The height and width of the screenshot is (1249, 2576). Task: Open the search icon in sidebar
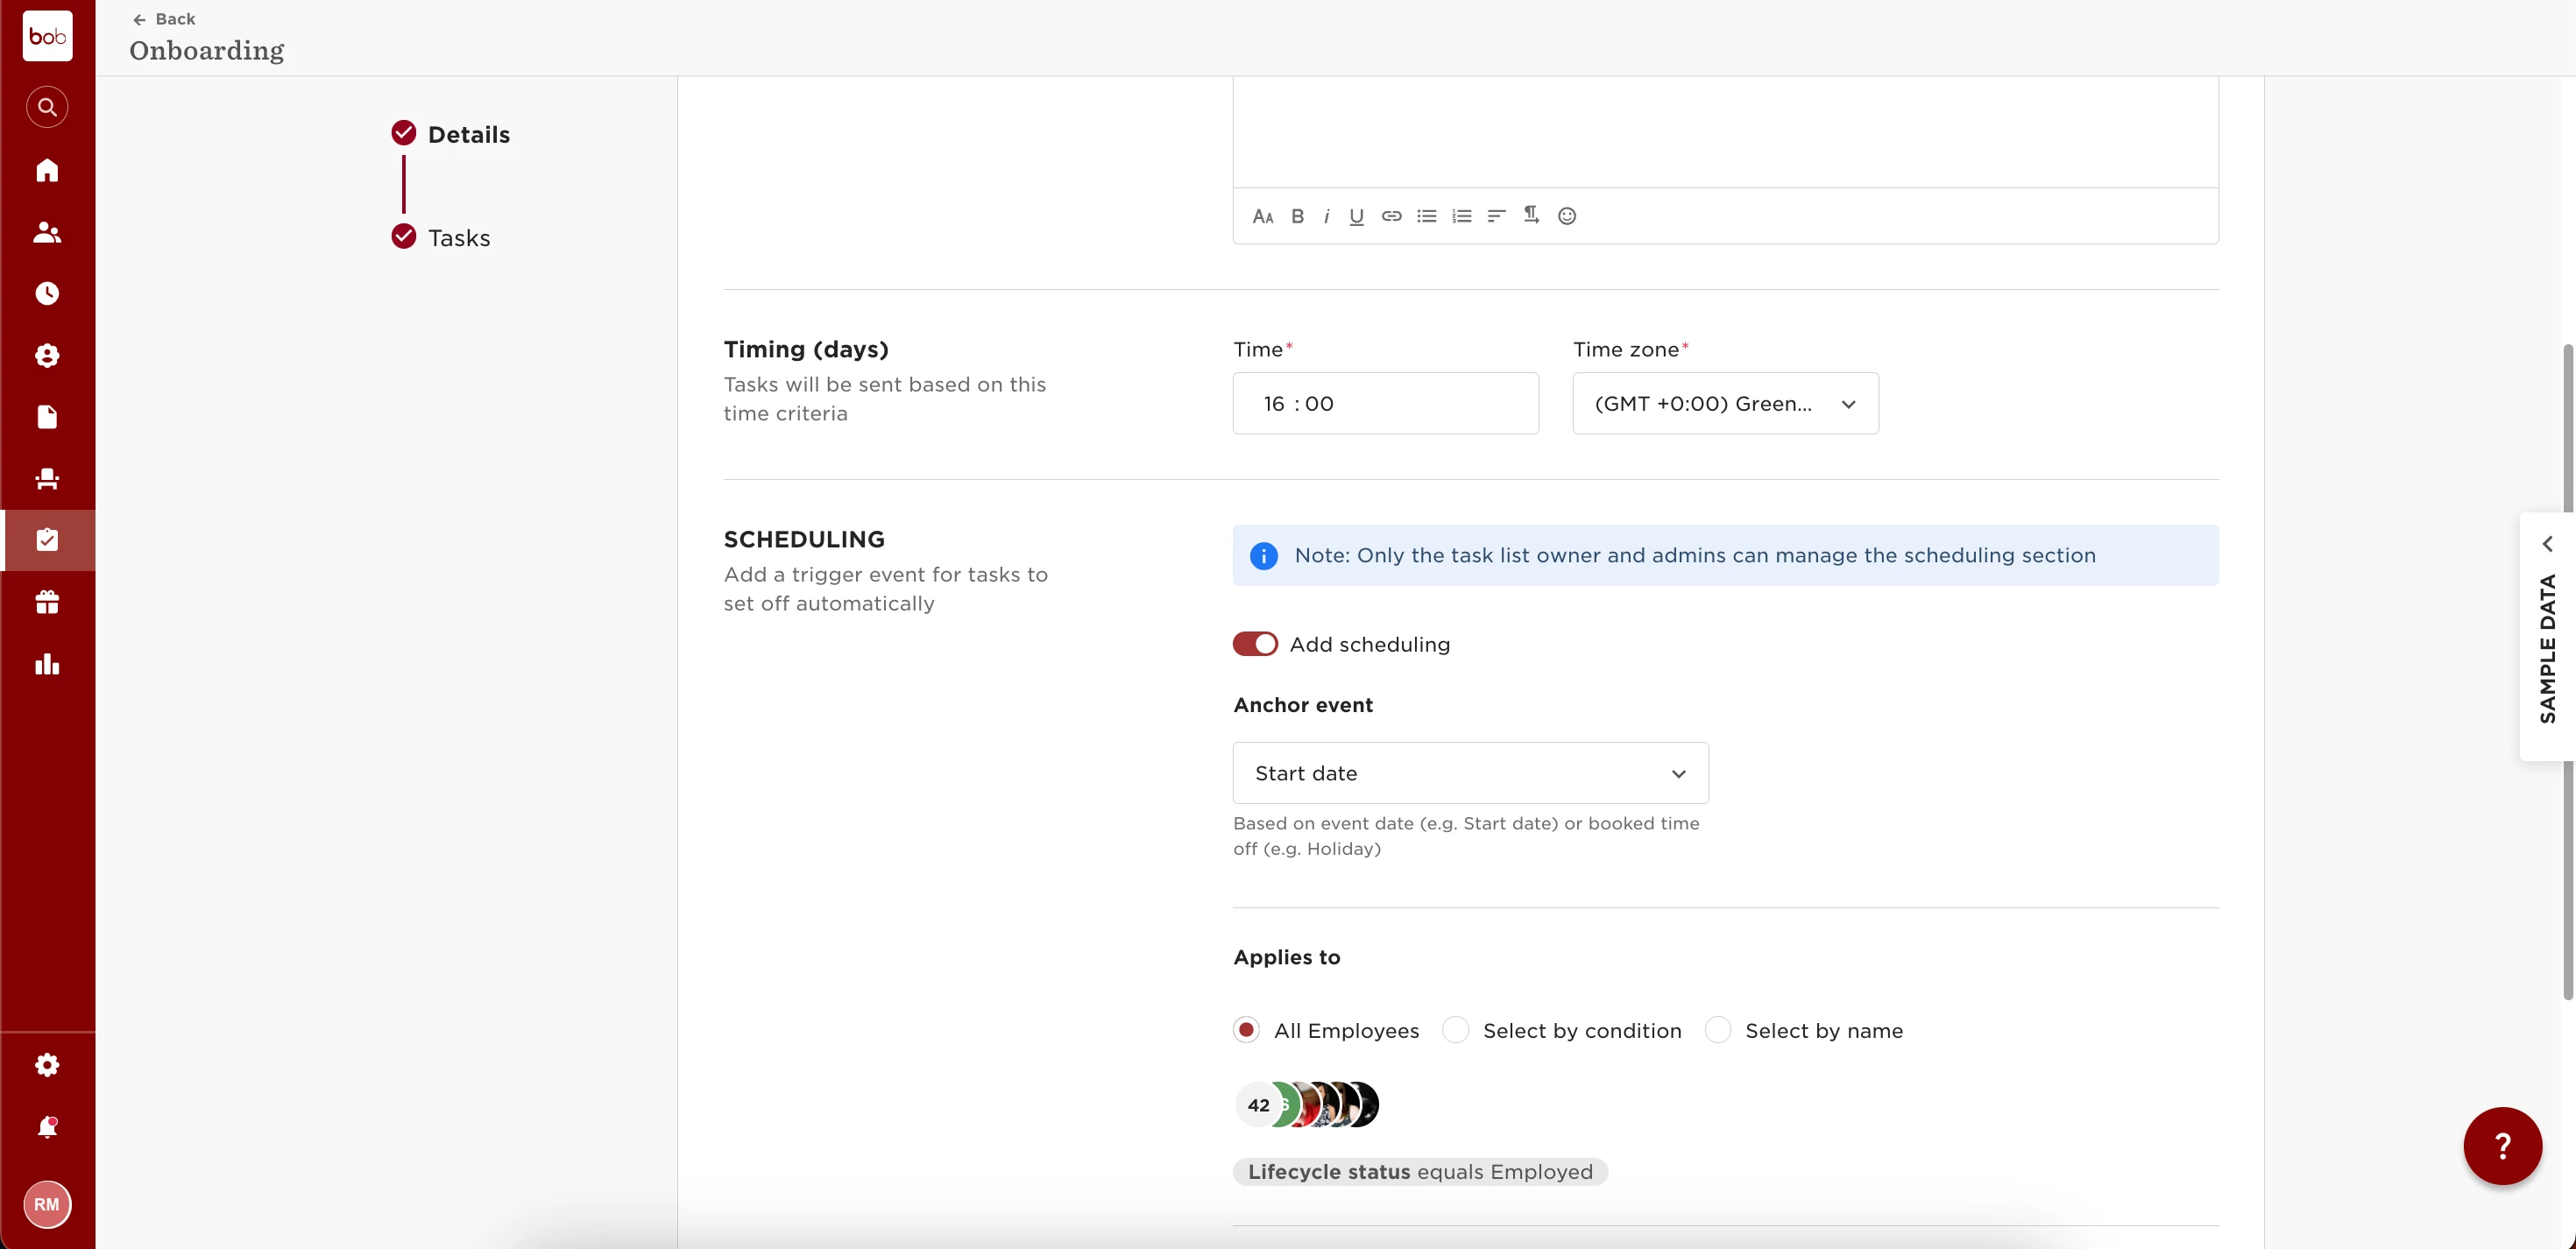tap(47, 107)
